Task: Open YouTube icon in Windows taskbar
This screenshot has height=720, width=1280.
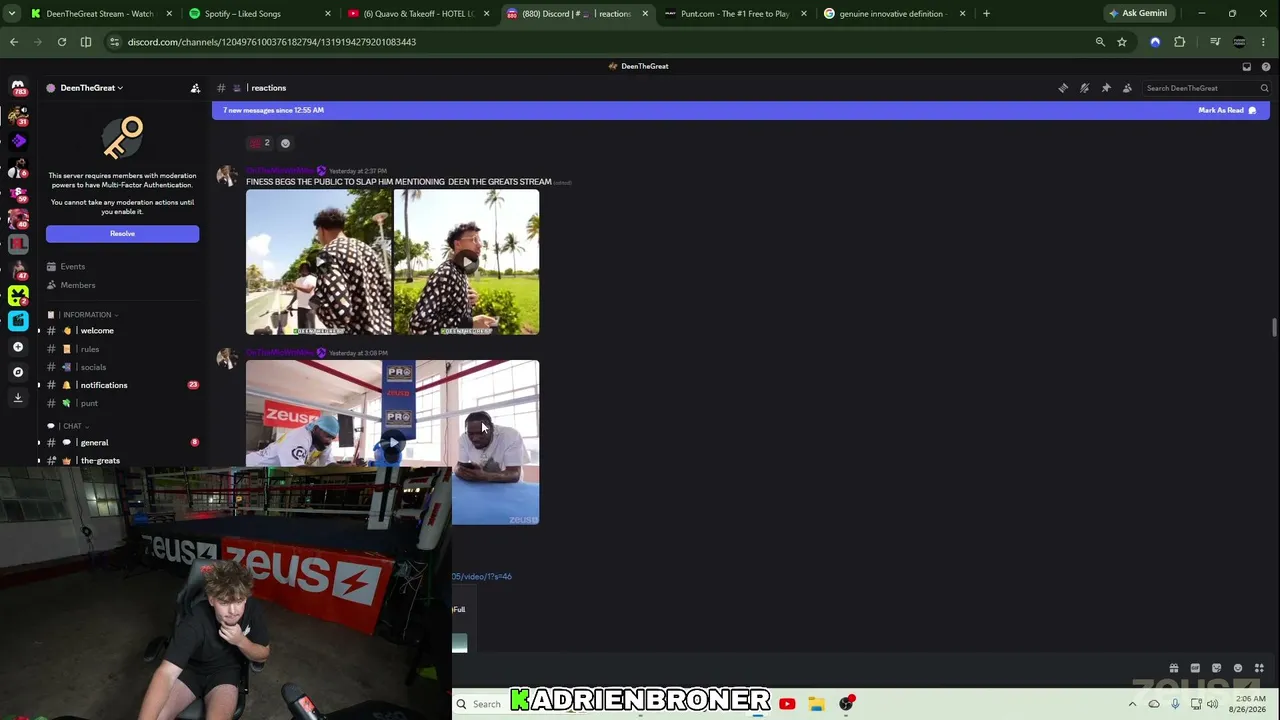Action: [787, 704]
